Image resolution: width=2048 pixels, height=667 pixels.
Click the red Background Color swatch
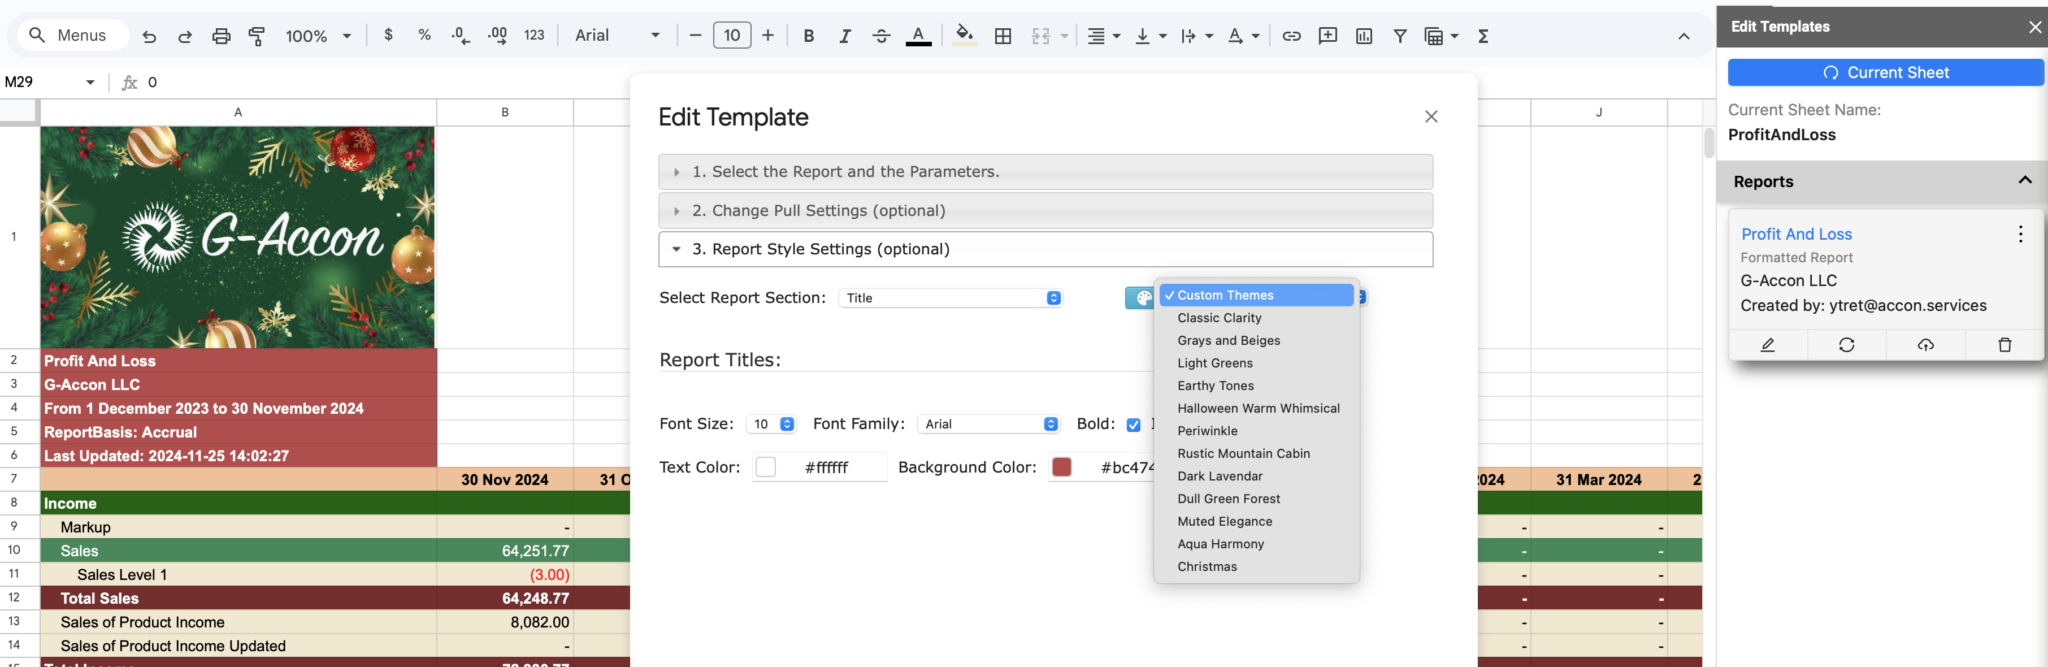[1062, 467]
